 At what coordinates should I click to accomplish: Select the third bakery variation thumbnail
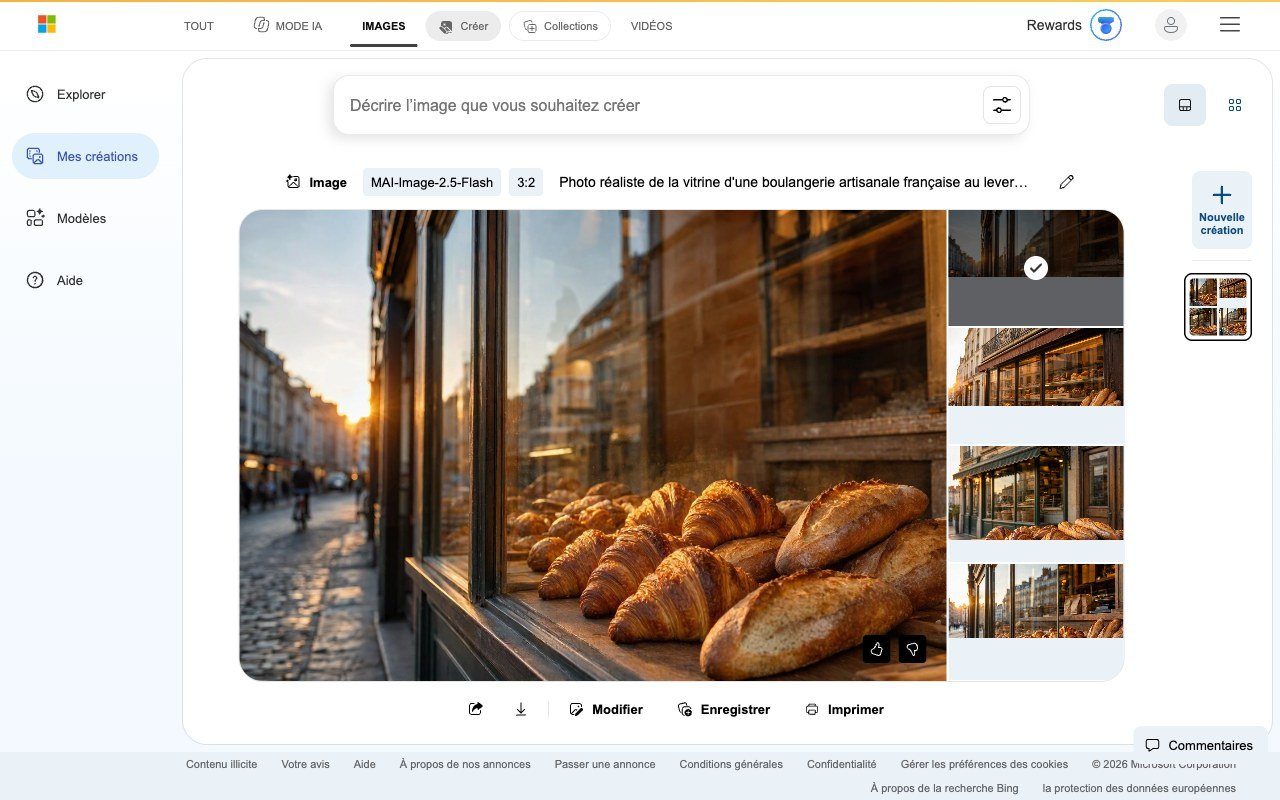click(x=1036, y=493)
